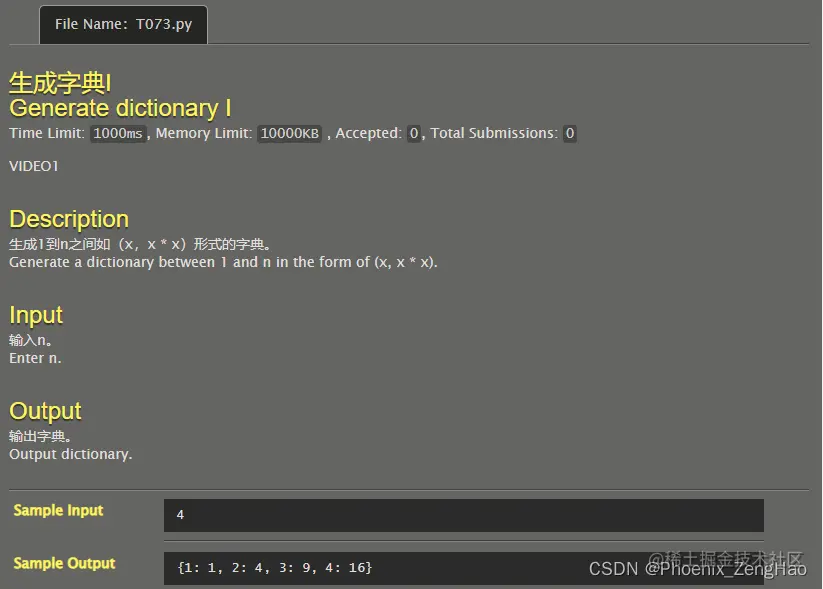The width and height of the screenshot is (823, 589).
Task: Click the English dictionary description sentence
Action: click(223, 262)
